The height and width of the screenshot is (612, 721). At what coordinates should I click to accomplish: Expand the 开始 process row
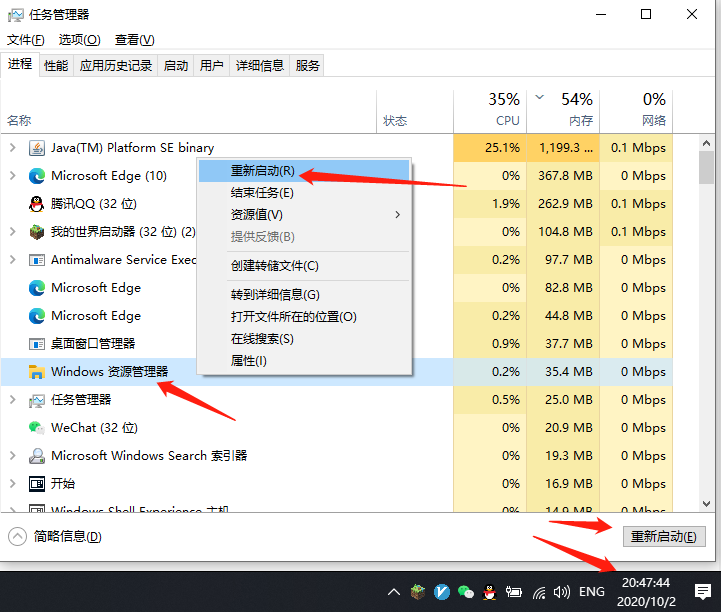13,484
